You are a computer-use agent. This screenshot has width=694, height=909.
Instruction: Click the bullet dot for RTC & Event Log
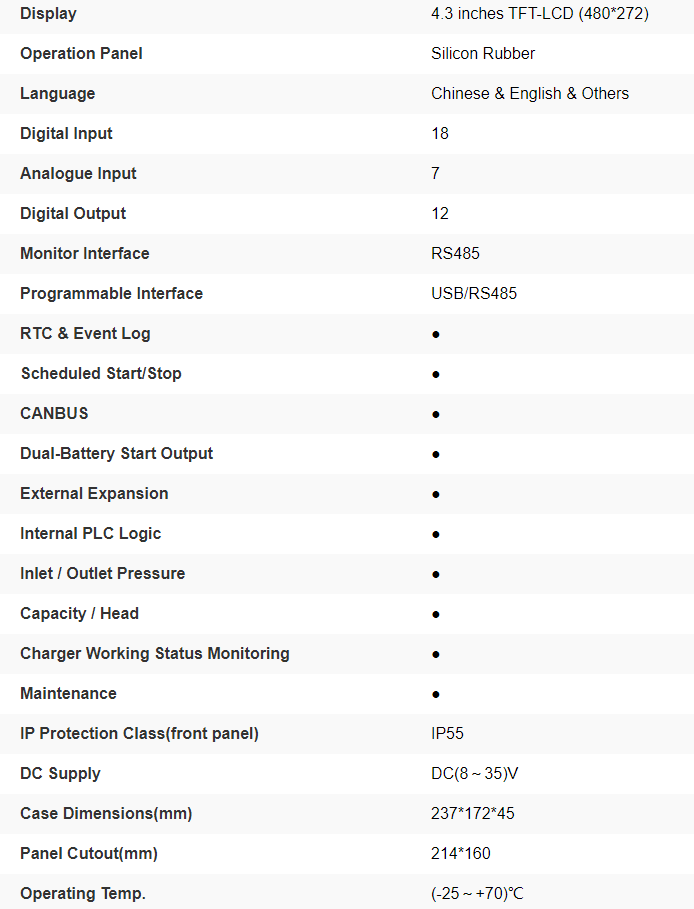point(436,334)
